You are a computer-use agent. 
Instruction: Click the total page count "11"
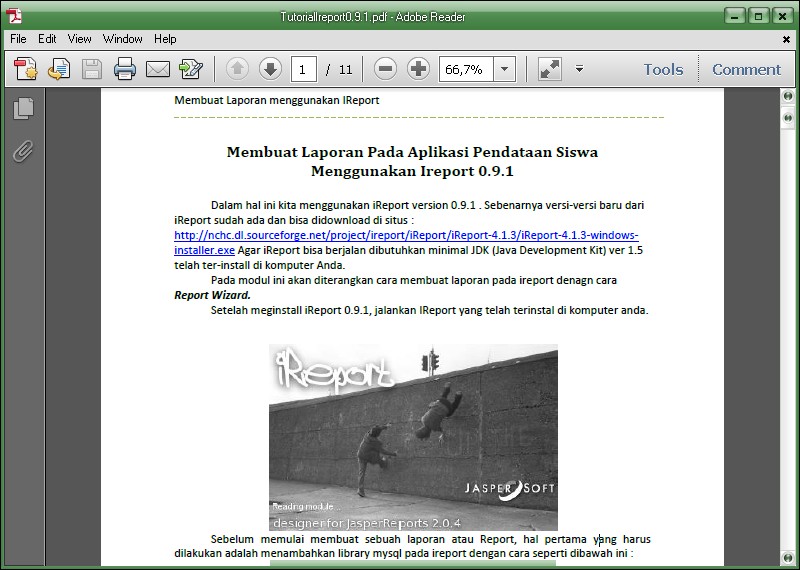(345, 69)
